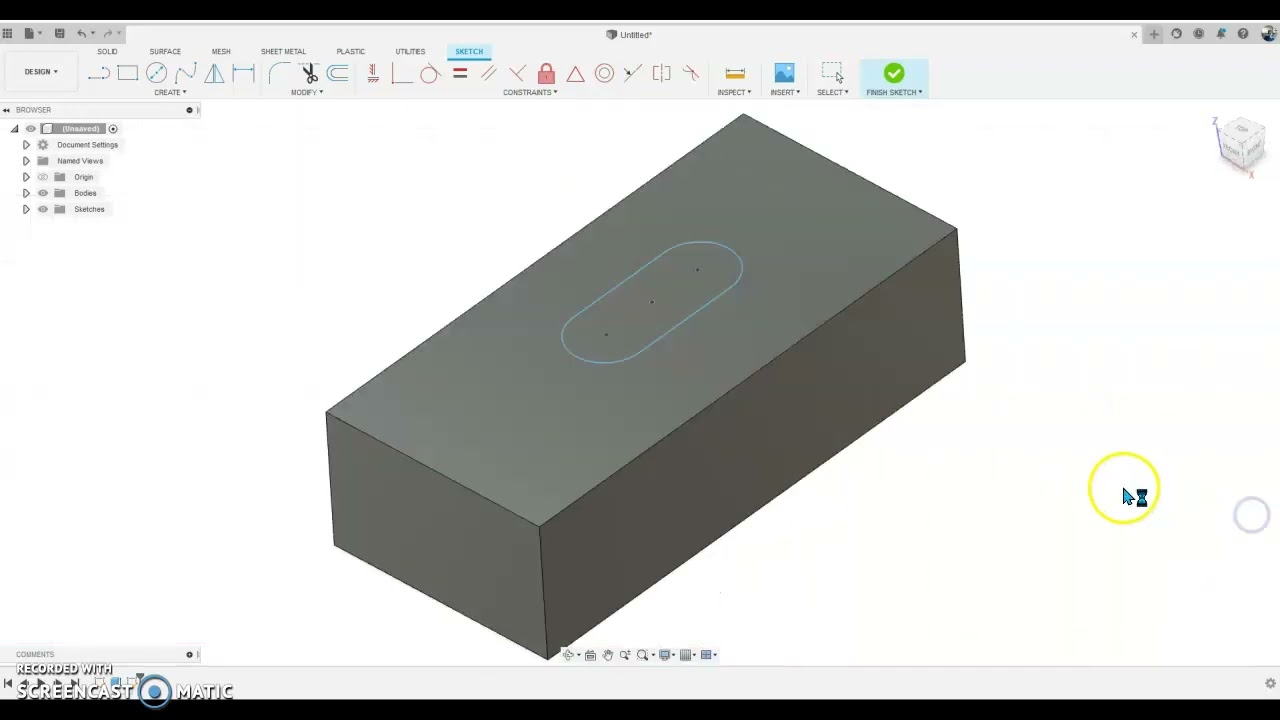
Task: Apply the Perpendicular constraint
Action: point(517,73)
